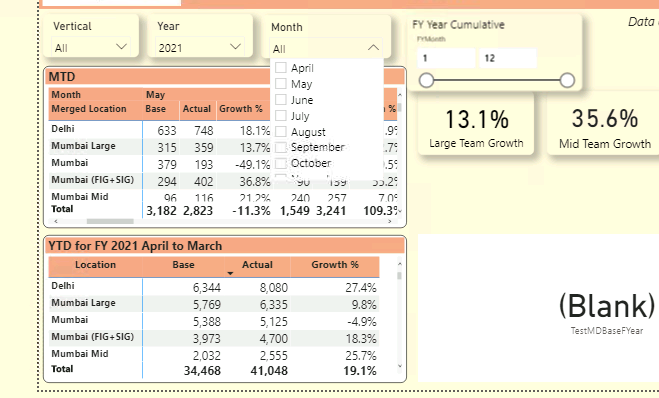Tick the June checkbox in Month list
Viewport: 659px width, 398px height.
pyautogui.click(x=281, y=100)
